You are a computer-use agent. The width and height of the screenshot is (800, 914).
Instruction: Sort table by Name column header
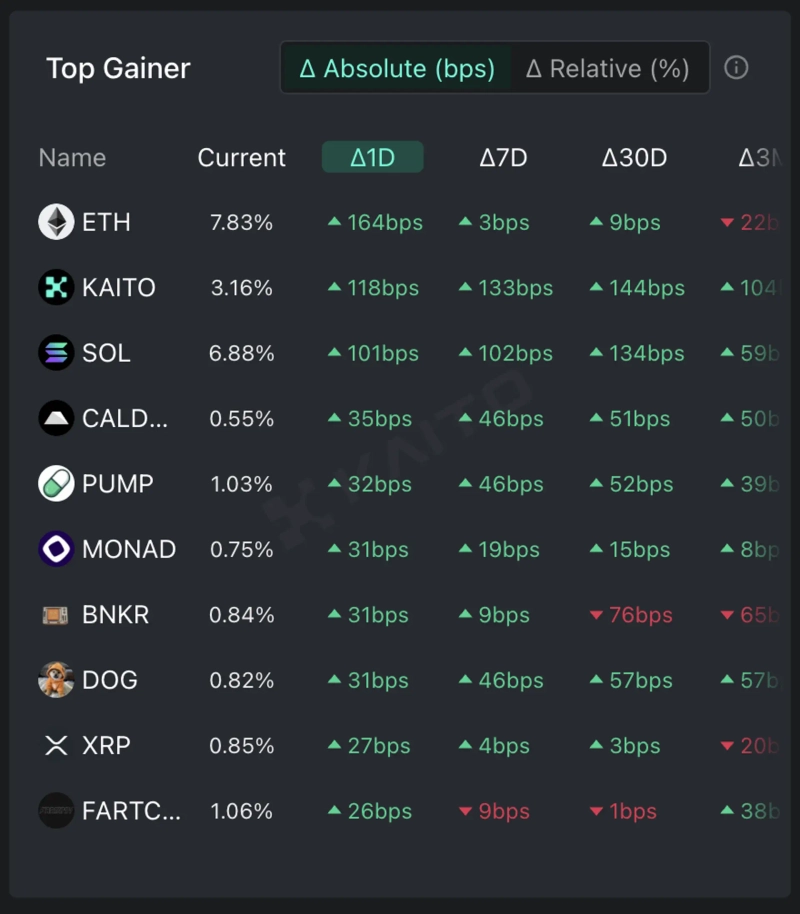coord(72,158)
